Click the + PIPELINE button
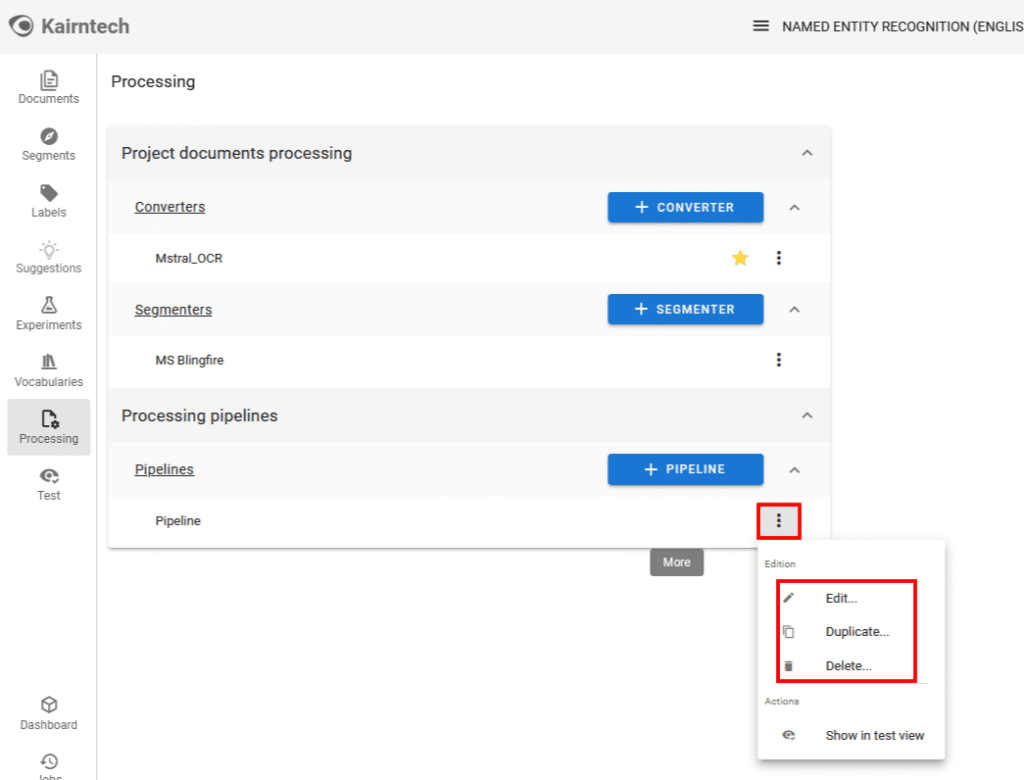The image size is (1024, 780). point(685,469)
